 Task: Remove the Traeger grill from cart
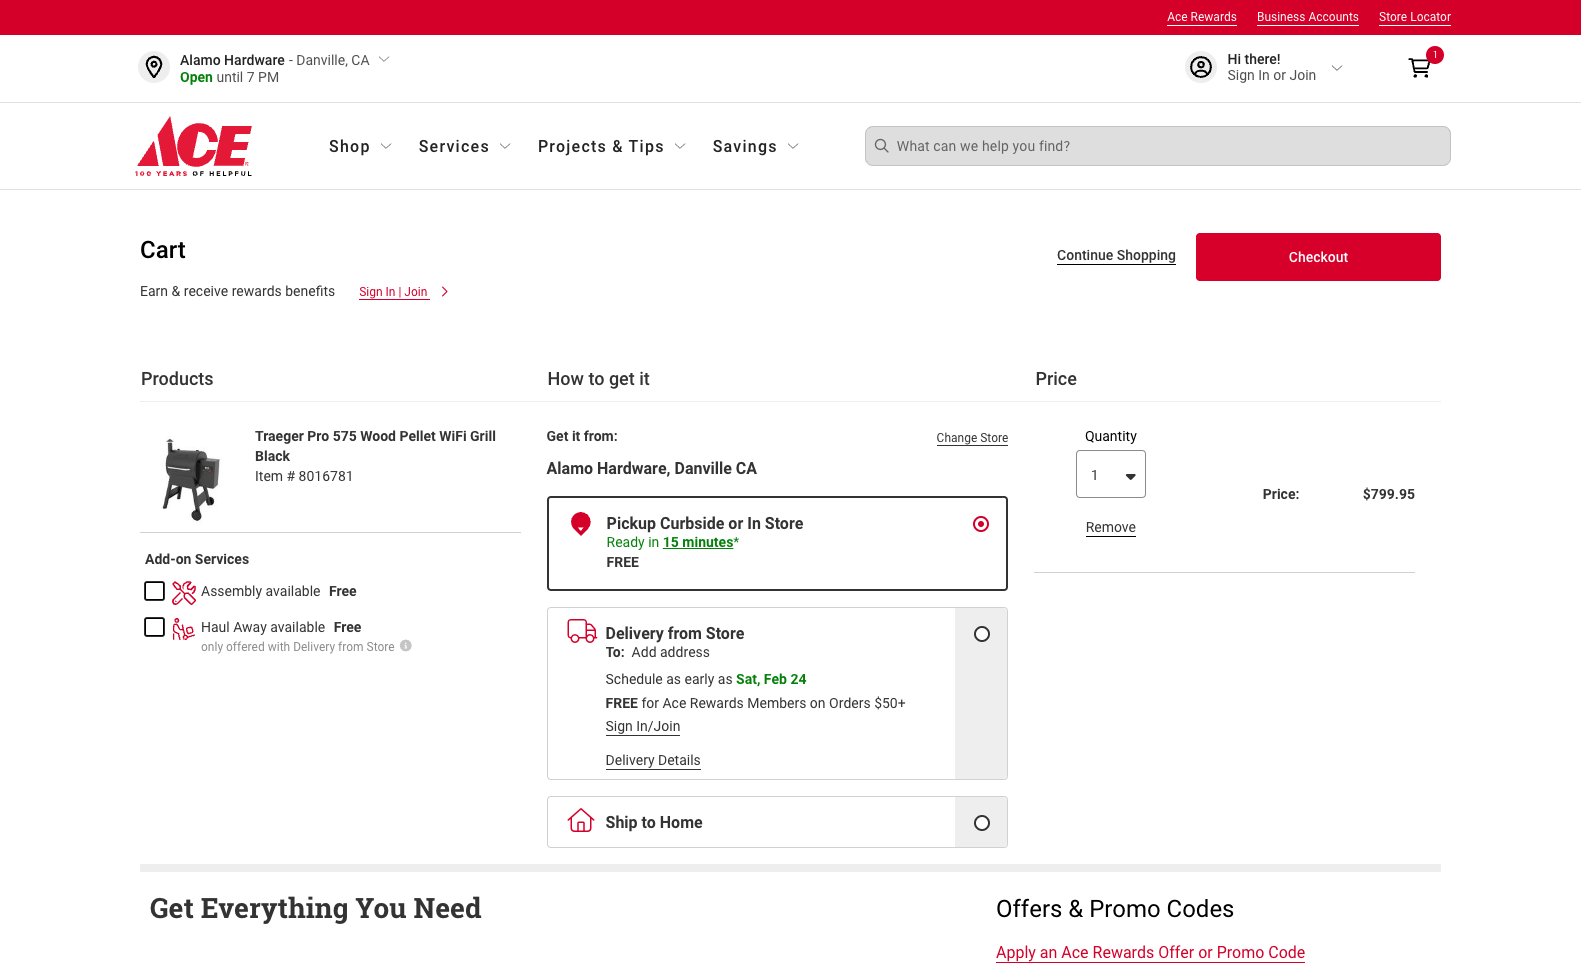coord(1111,527)
